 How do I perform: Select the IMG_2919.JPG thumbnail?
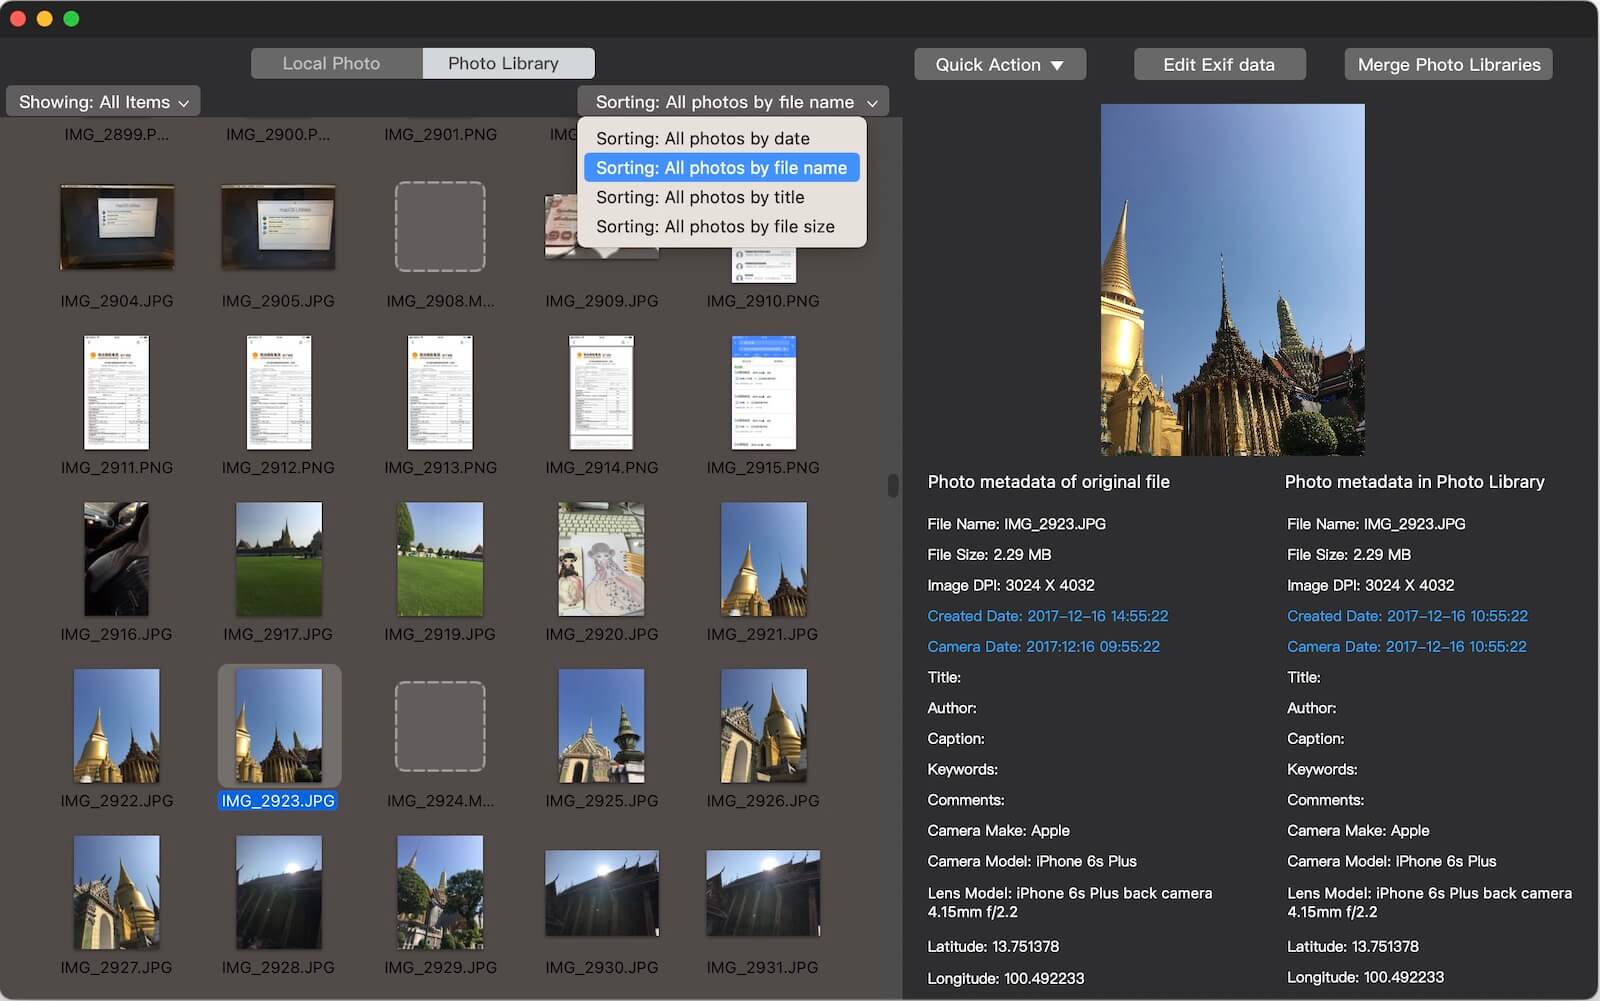tap(440, 559)
